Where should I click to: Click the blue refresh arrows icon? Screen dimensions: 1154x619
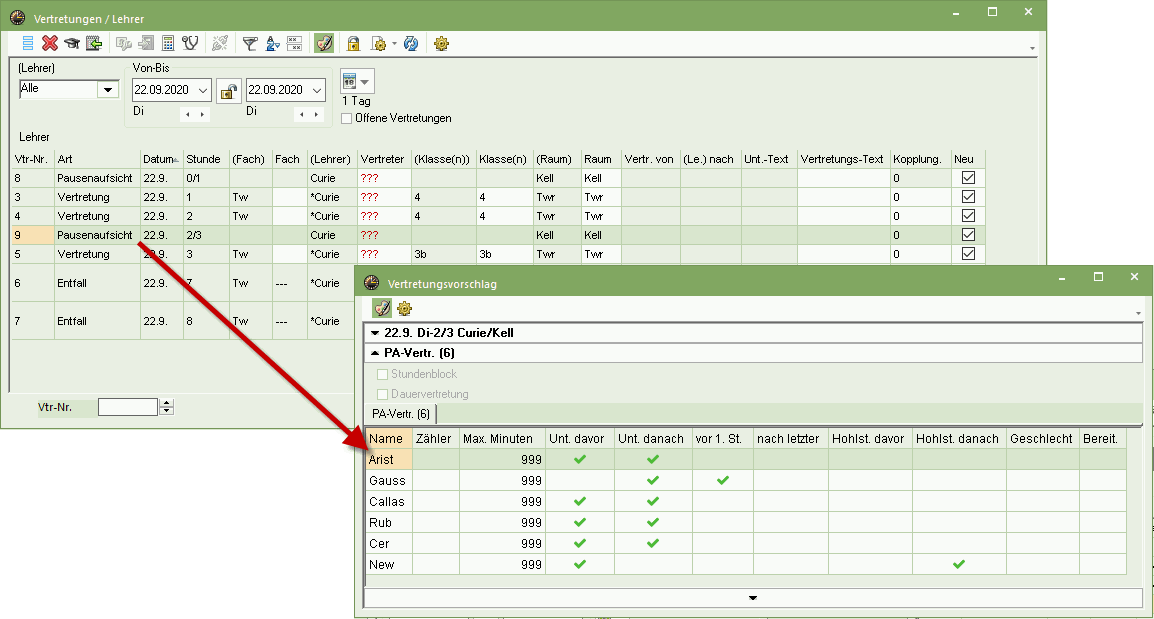[411, 43]
